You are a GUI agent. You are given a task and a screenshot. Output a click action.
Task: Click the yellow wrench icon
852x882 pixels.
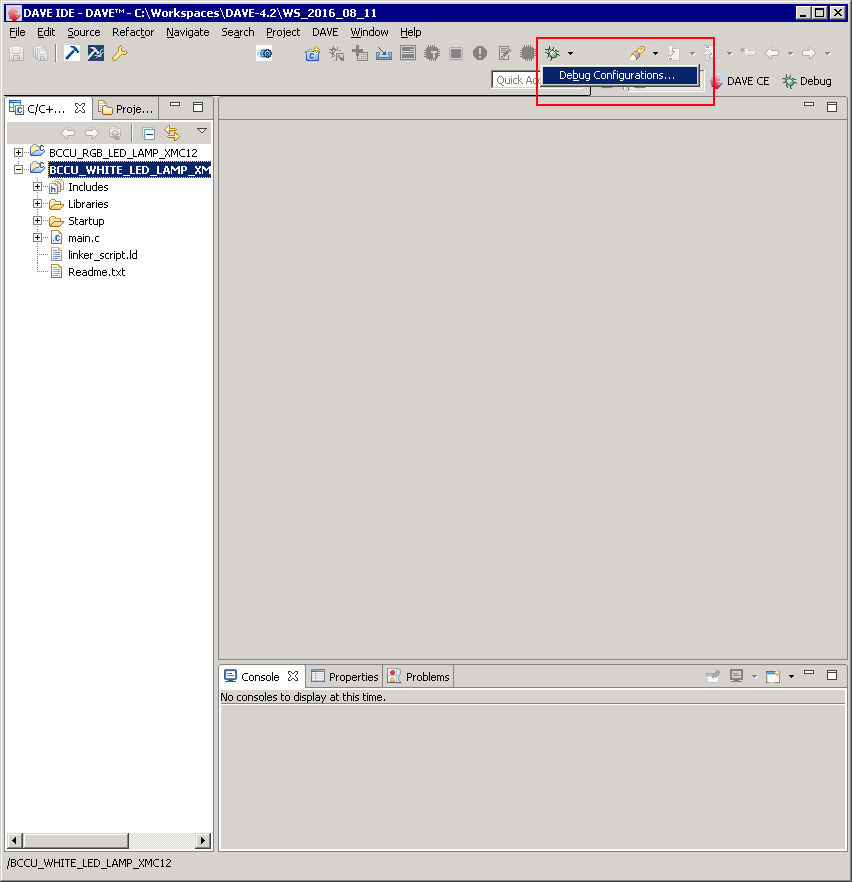119,53
